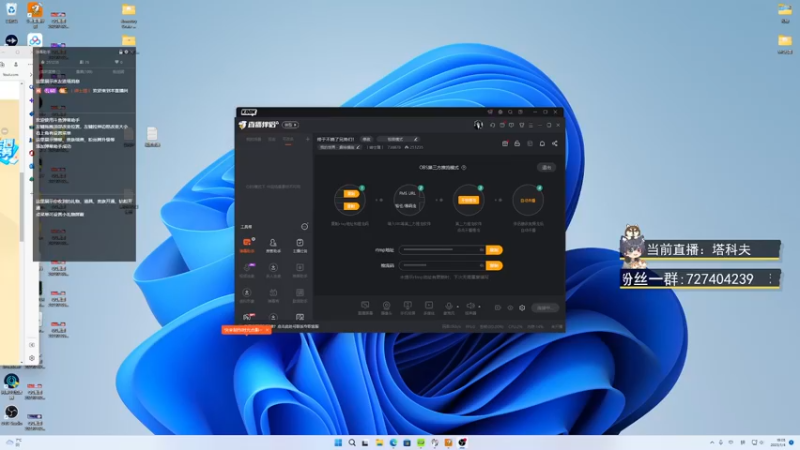This screenshot has height=450, width=800.
Task: Expand microphone options arrow
Action: pos(458,307)
